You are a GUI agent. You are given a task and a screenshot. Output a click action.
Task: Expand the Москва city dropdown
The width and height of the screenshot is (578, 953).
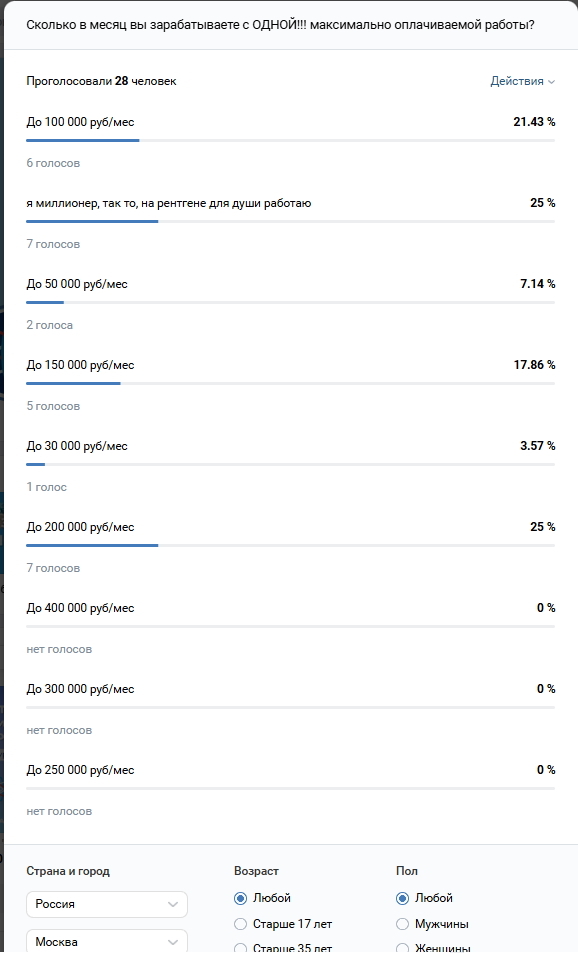[x=107, y=941]
